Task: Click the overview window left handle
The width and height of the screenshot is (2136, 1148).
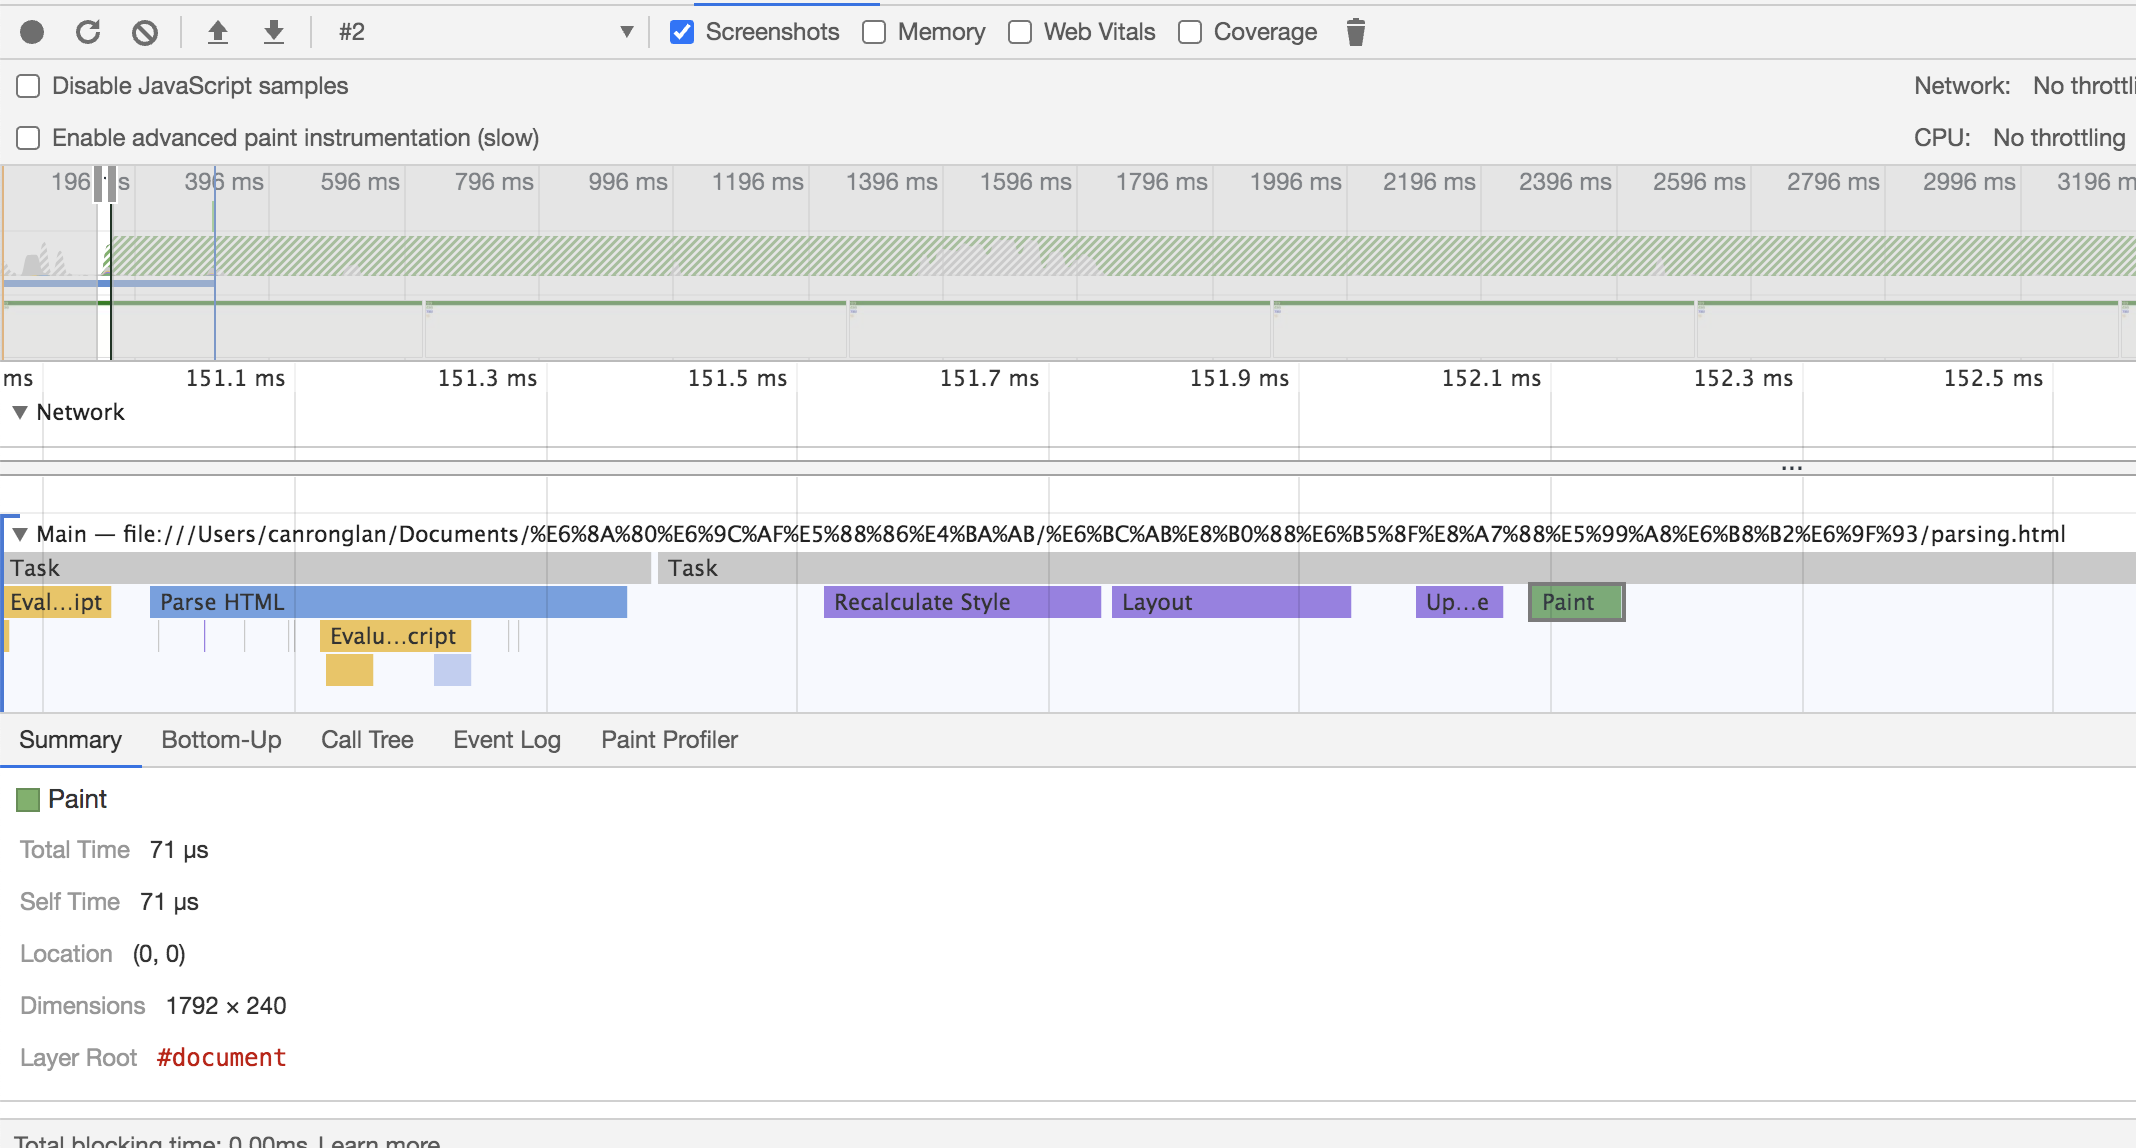Action: [x=100, y=185]
